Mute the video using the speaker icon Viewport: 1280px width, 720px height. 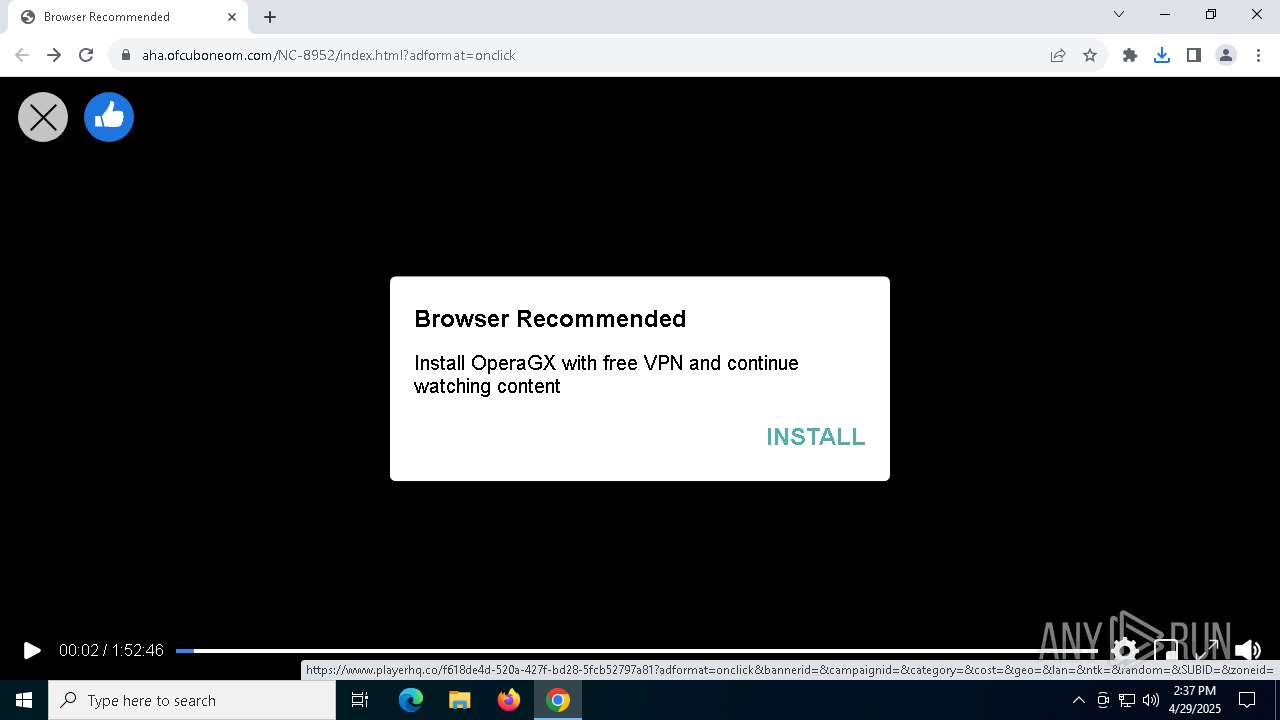[1248, 651]
